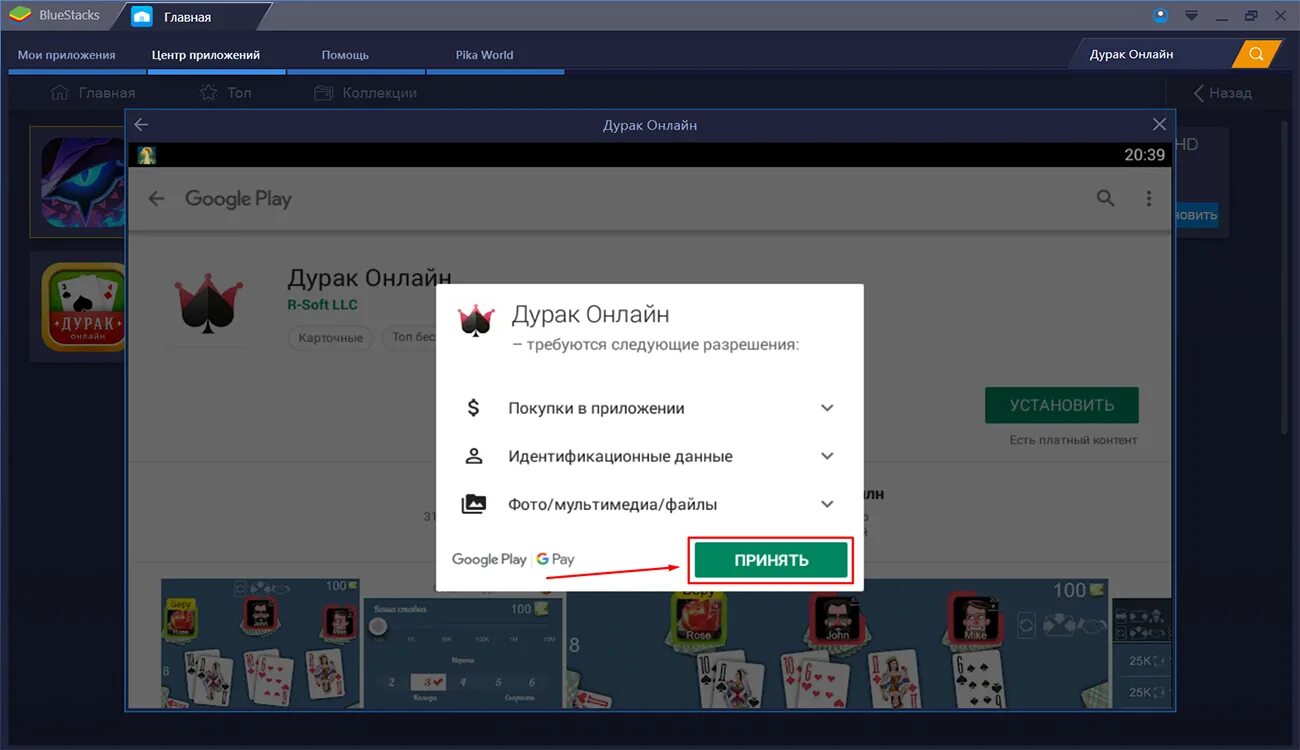
Task: Open the BlueStacks dropdown triangle menu
Action: point(1191,15)
